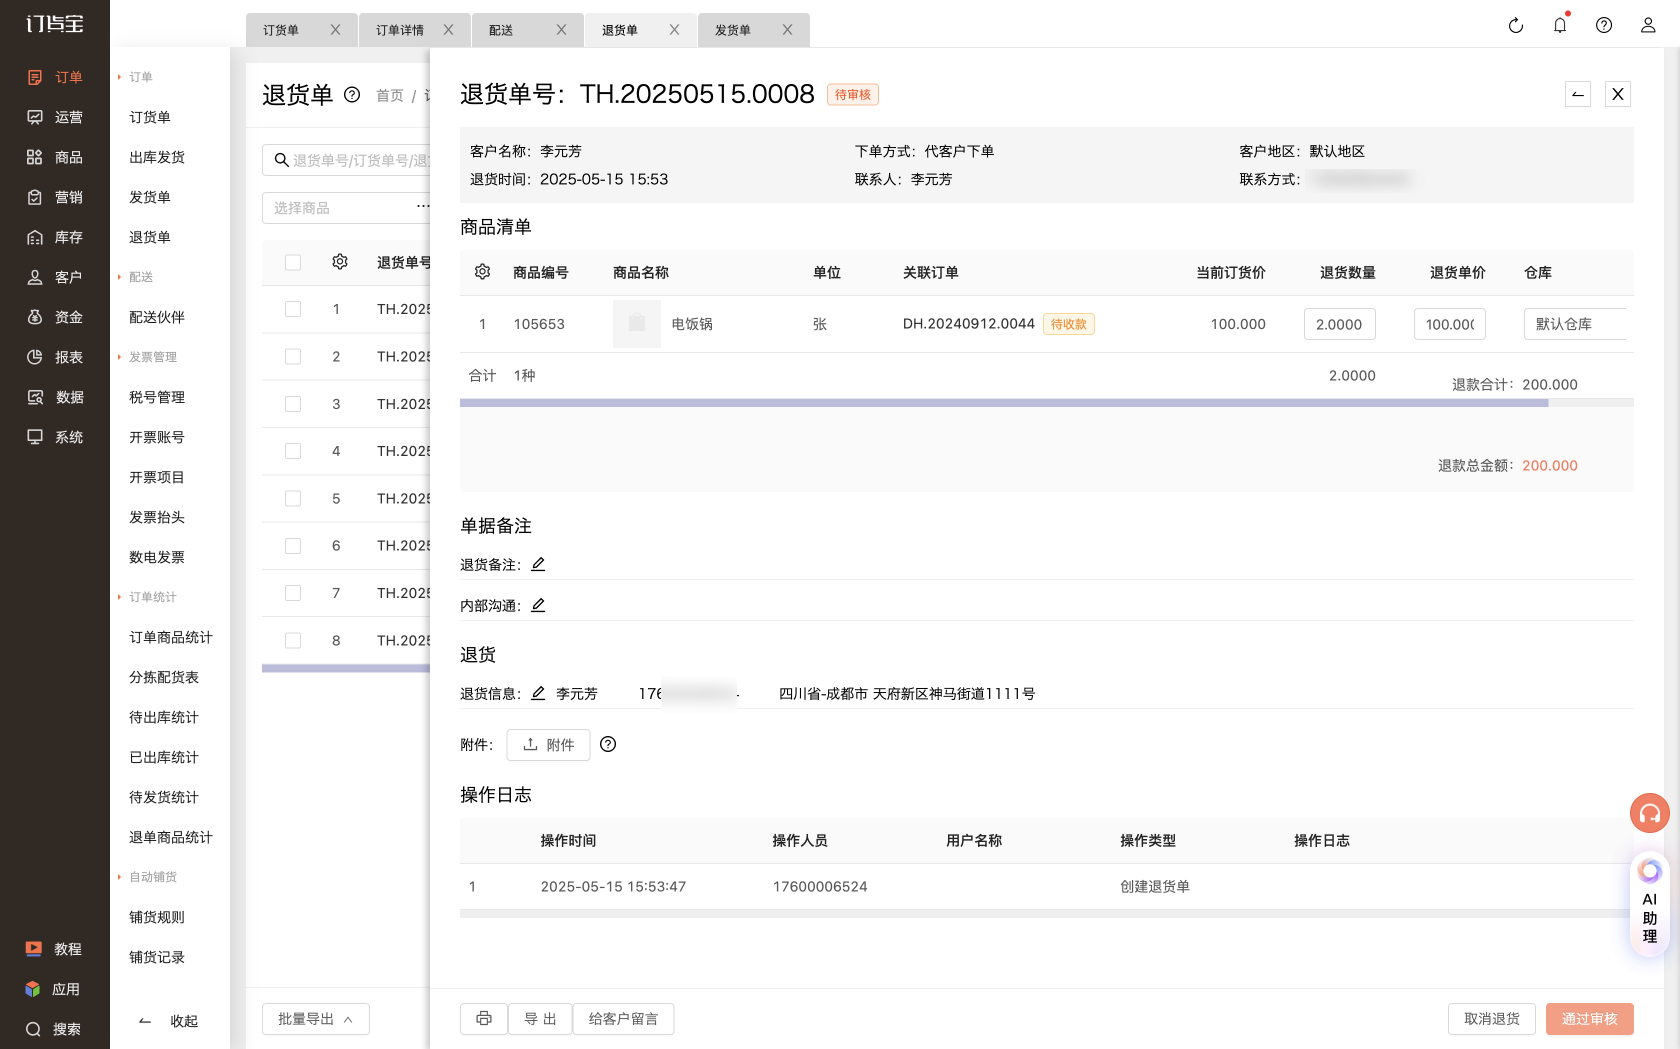Collapse sidebar with 收起

pyautogui.click(x=168, y=1021)
